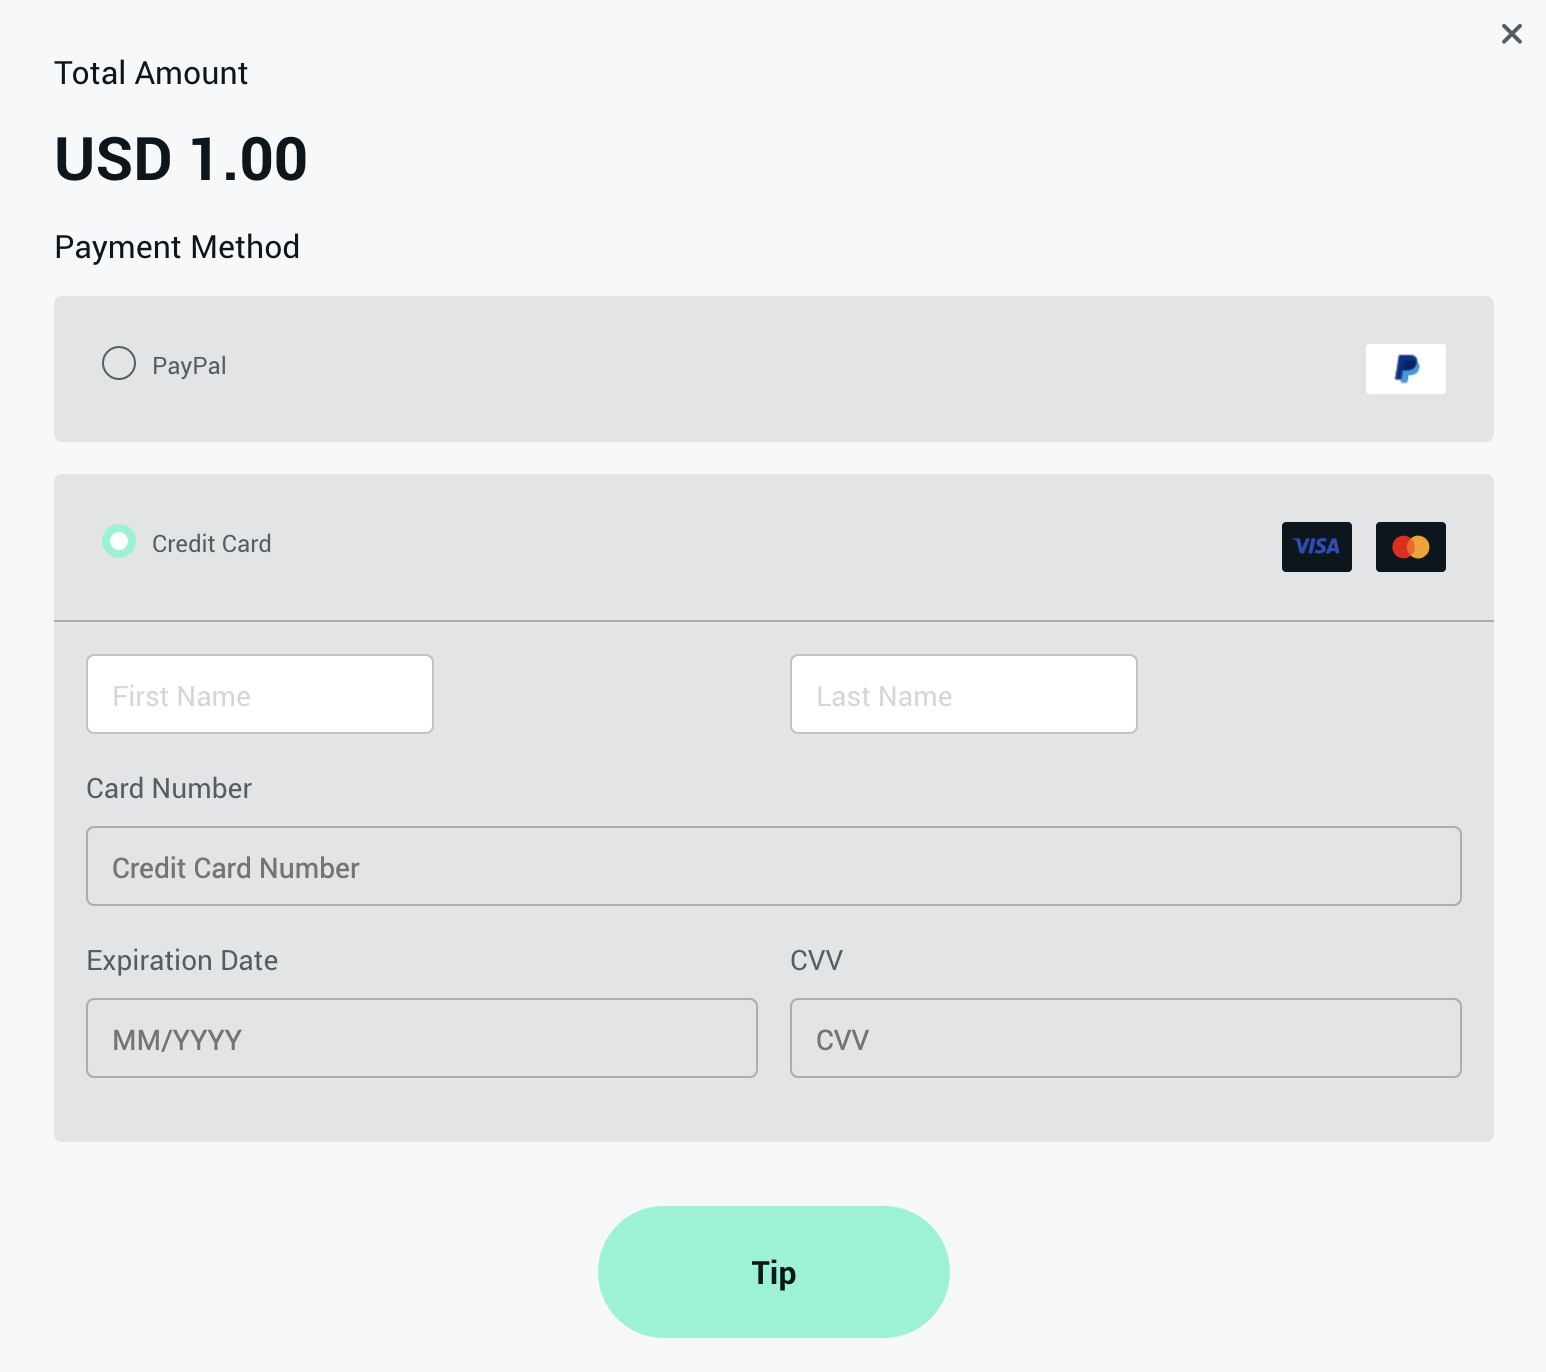Click the Card Number label
This screenshot has height=1372, width=1546.
(169, 788)
